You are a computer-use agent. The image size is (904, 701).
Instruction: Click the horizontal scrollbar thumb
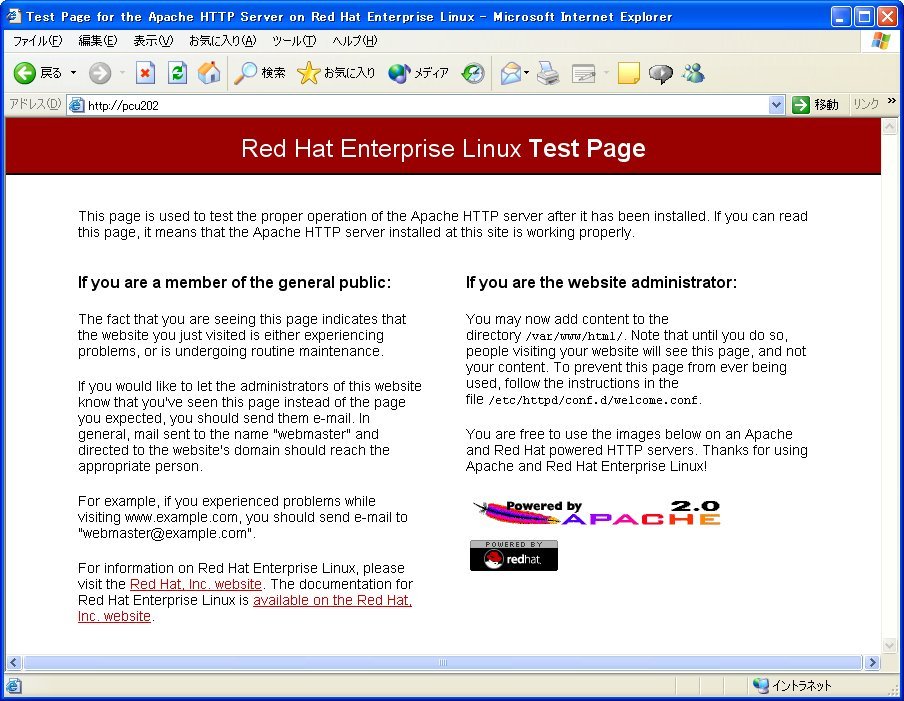coord(442,662)
